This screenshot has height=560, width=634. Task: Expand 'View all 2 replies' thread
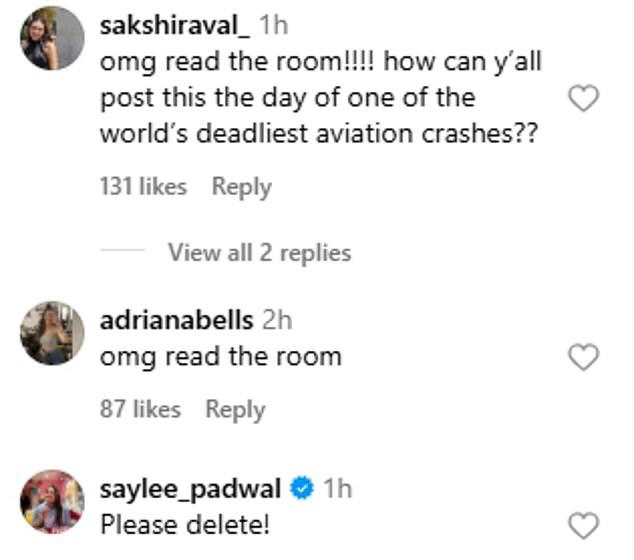pos(259,253)
